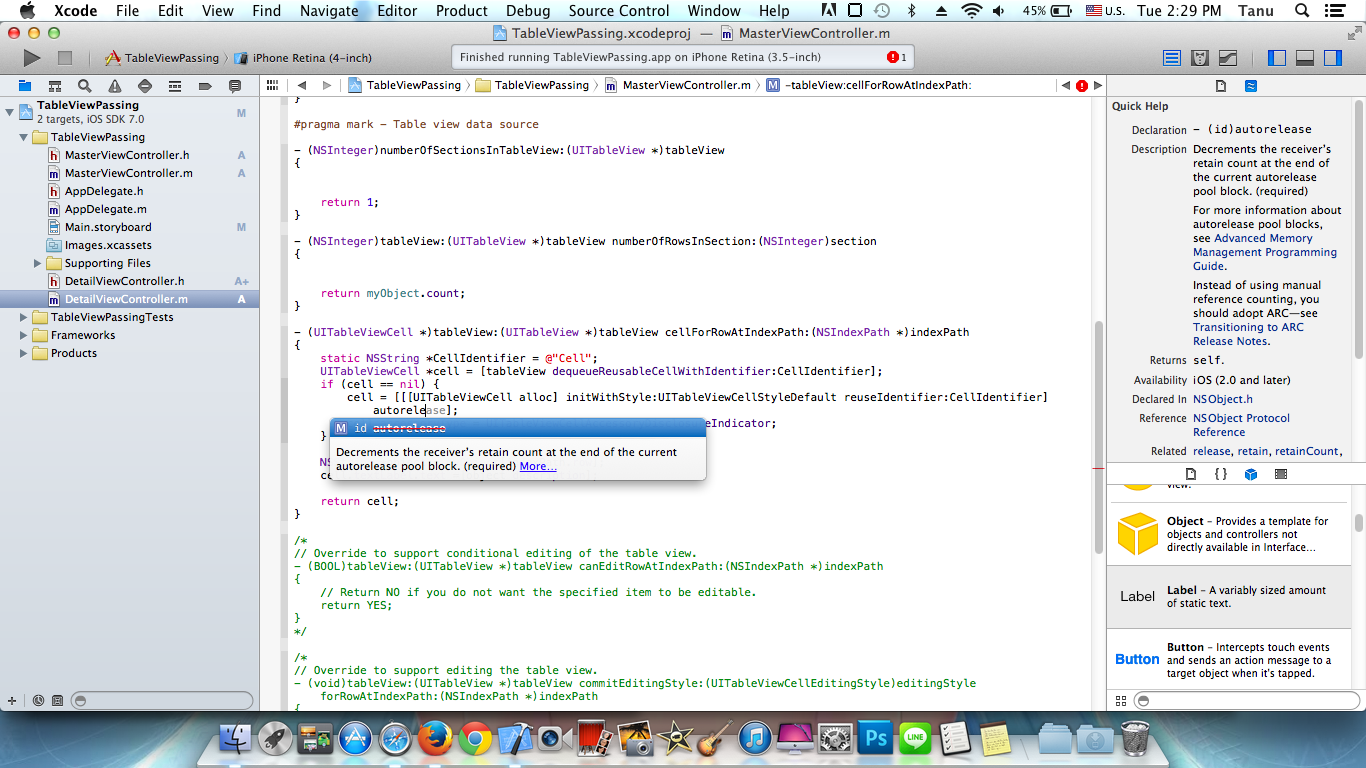Go back in editor history

[x=302, y=86]
